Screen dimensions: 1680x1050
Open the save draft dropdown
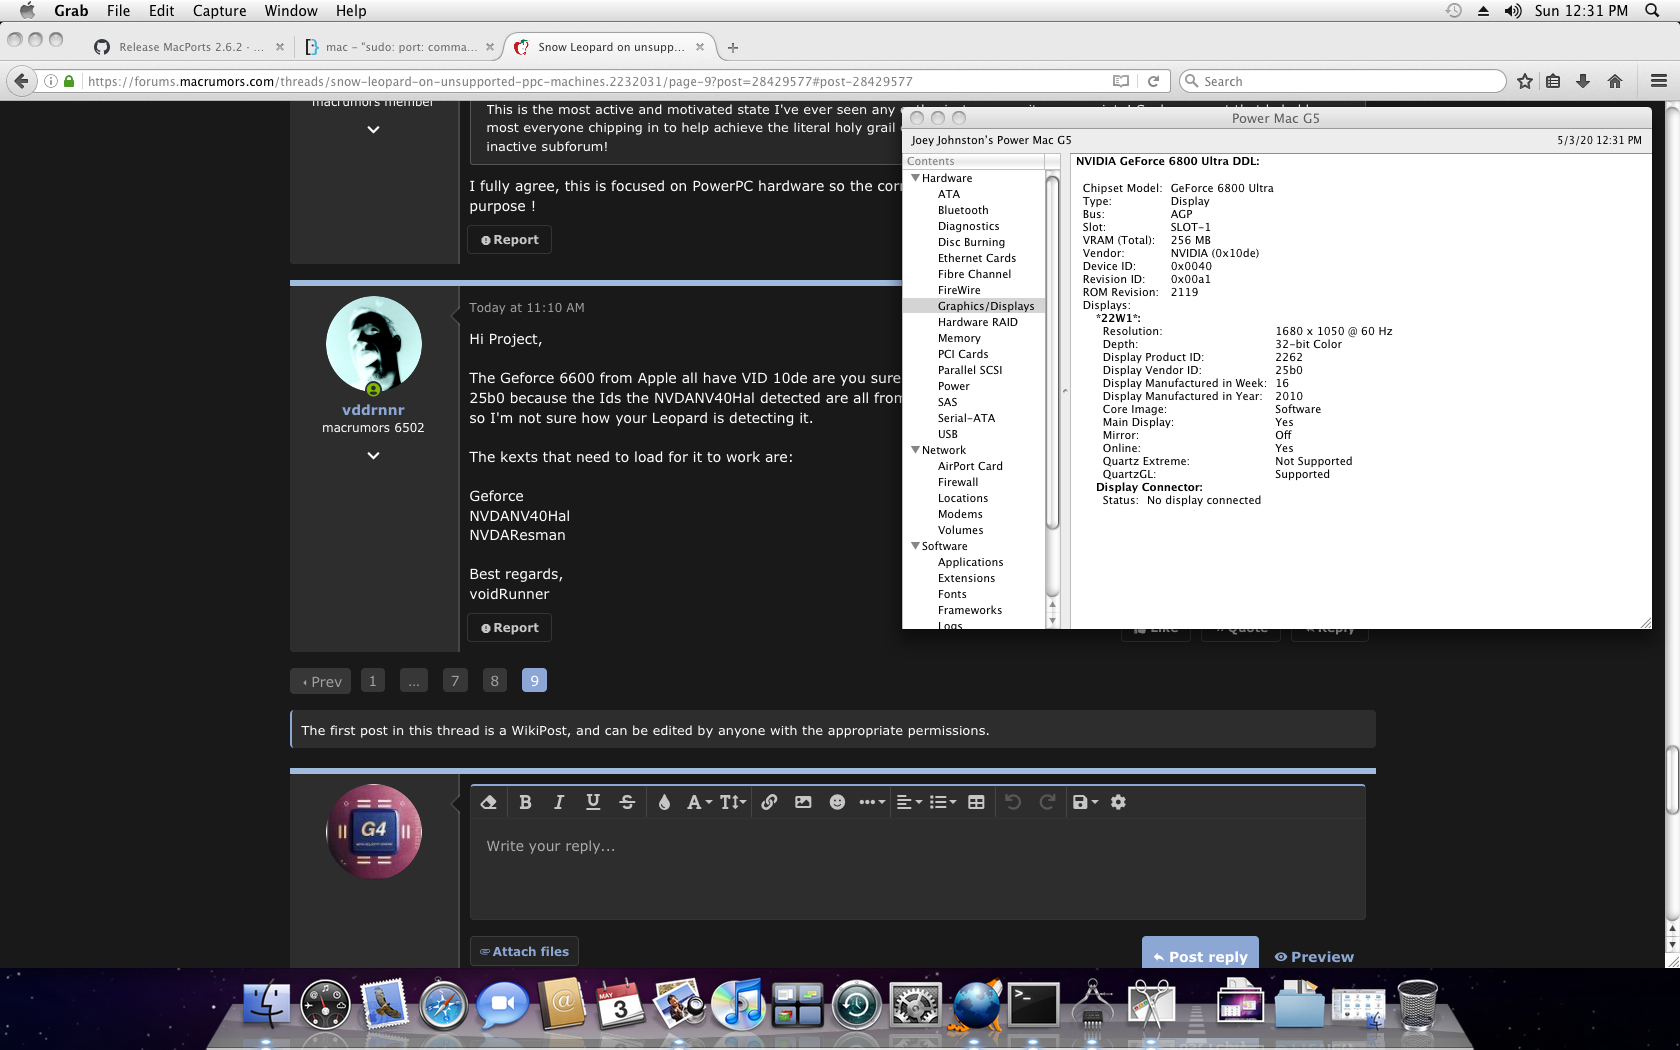tap(1085, 802)
